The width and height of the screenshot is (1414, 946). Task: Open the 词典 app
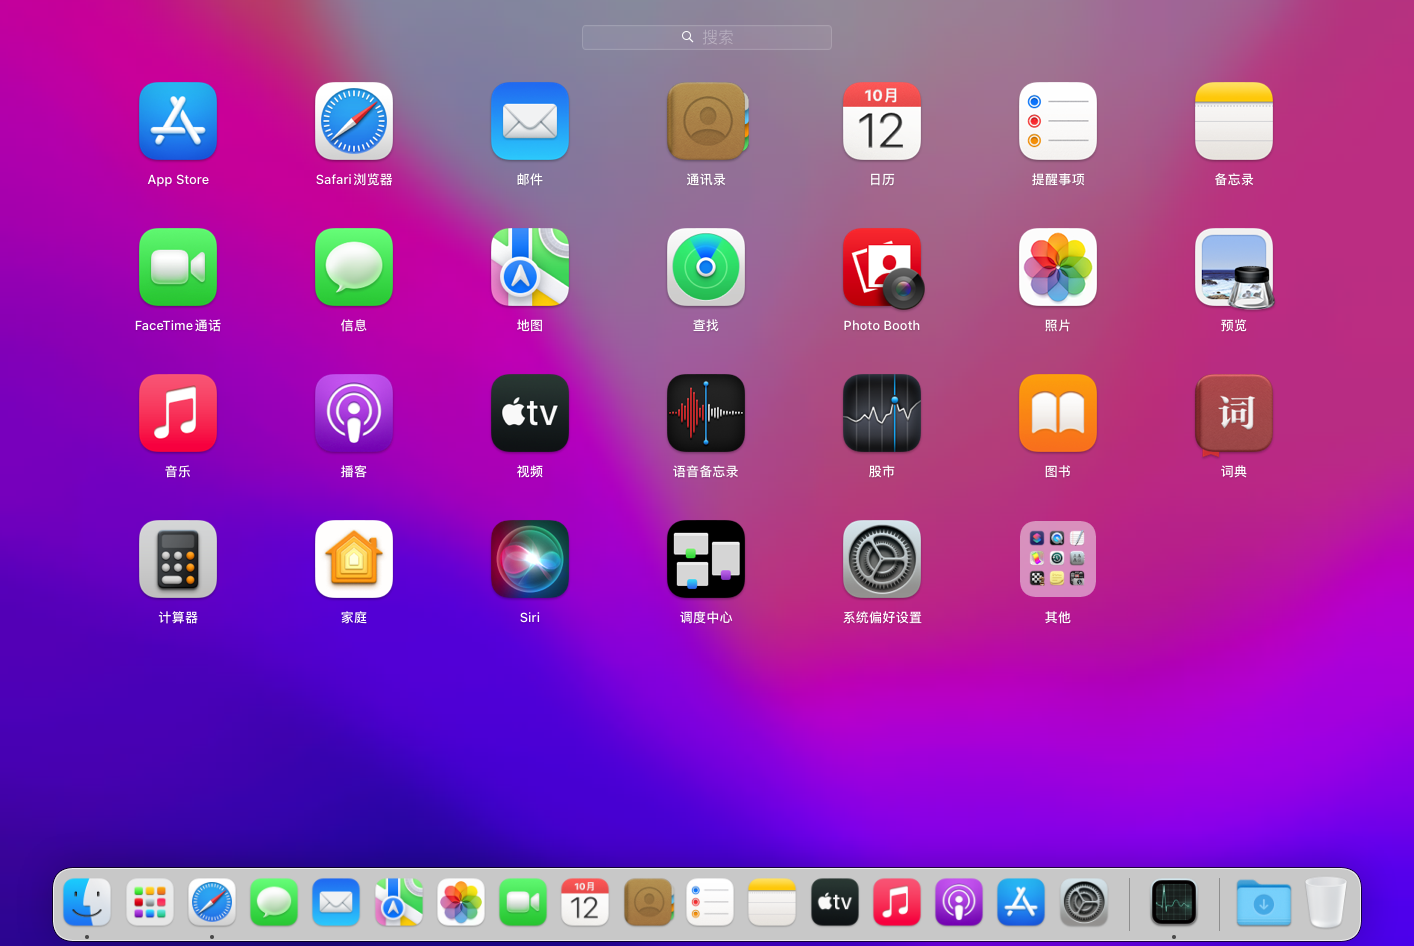(1234, 413)
